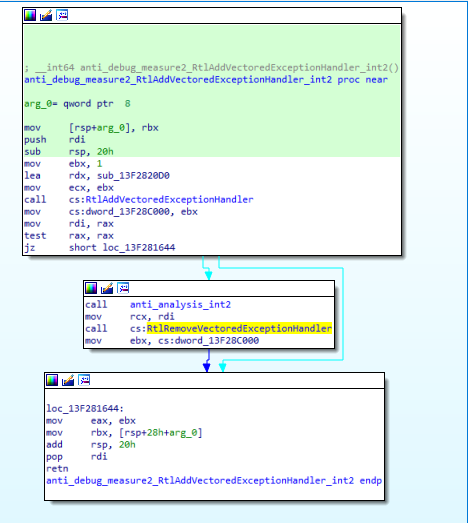Select proc near function name line

tap(206, 80)
